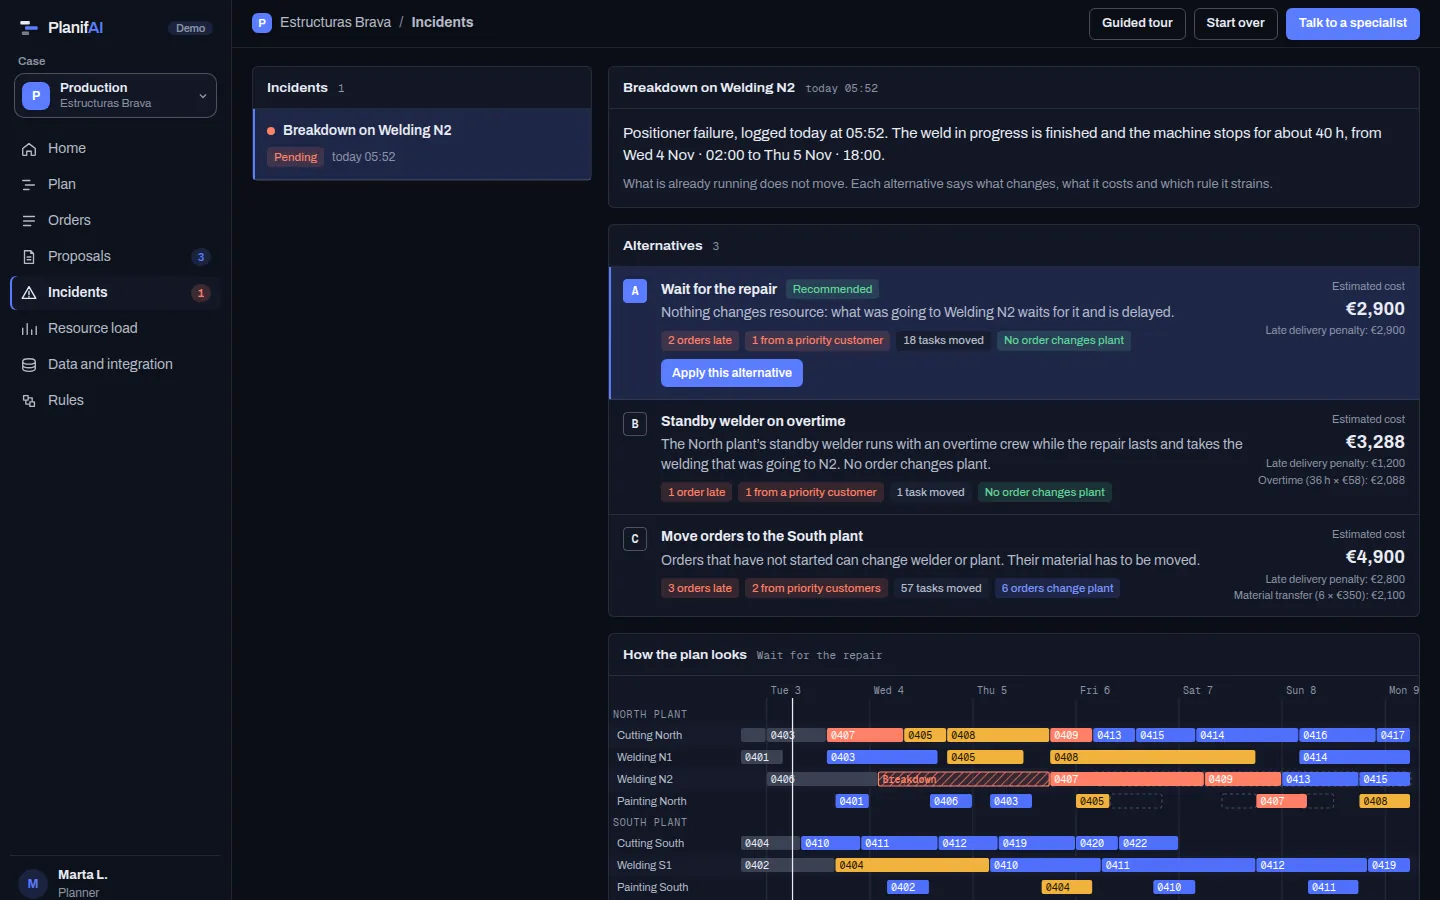Image resolution: width=1440 pixels, height=900 pixels.
Task: Click task 0409 on Welding N2 row
Action: click(1243, 779)
